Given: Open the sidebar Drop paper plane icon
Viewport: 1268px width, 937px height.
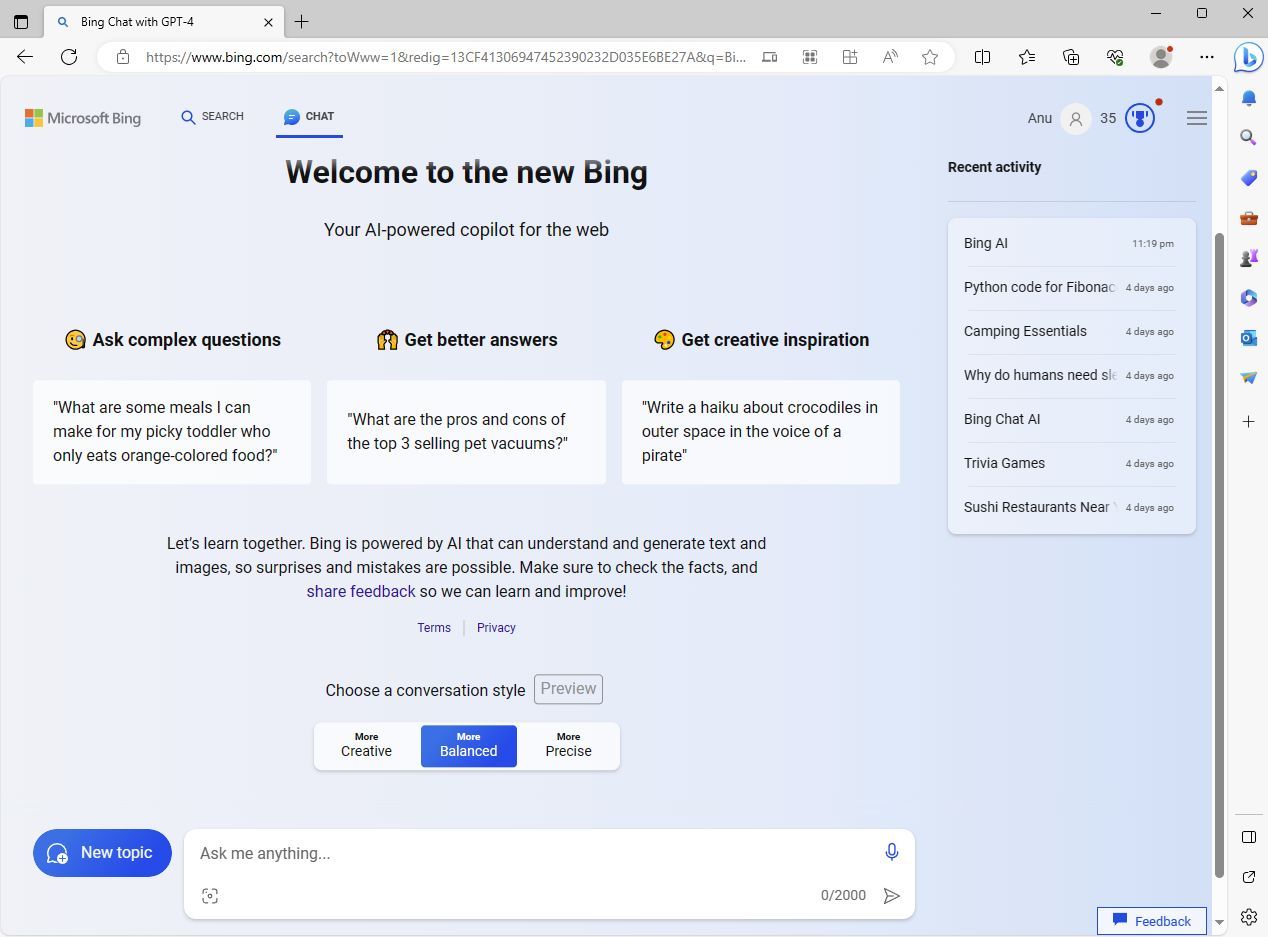Looking at the screenshot, I should pyautogui.click(x=1248, y=378).
